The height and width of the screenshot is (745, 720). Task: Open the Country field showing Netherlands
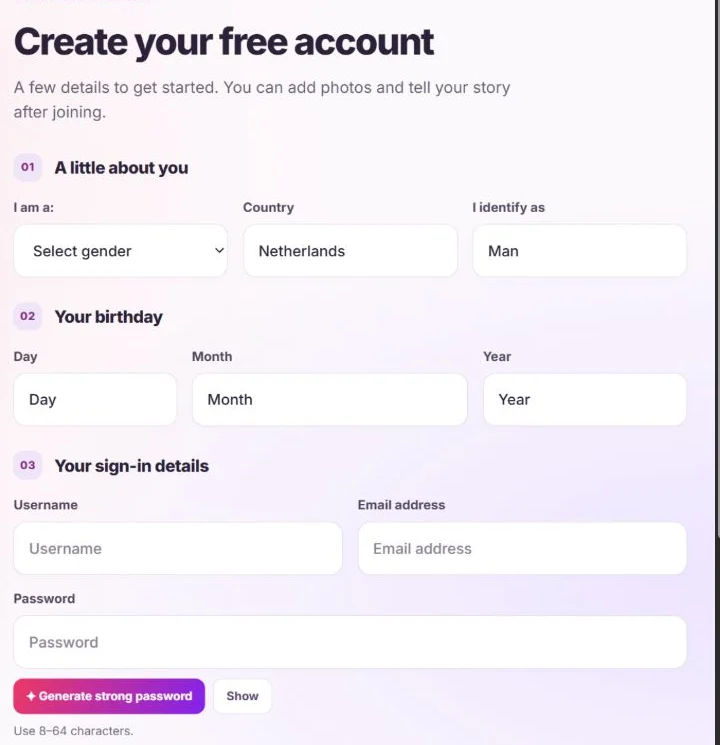[x=350, y=250]
